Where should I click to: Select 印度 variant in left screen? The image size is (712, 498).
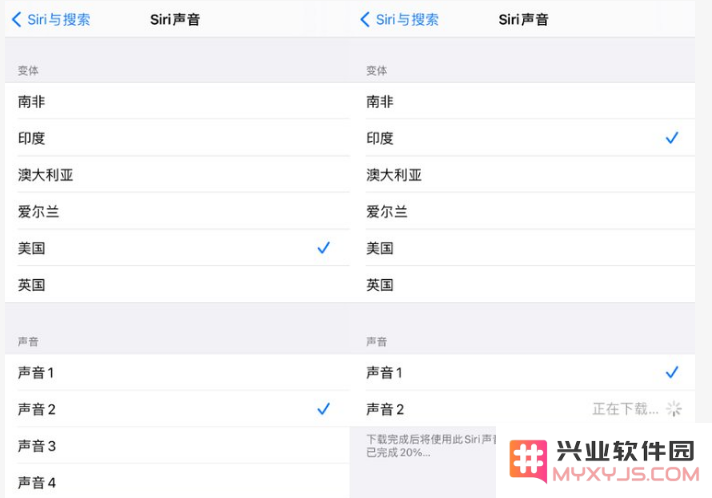177,138
